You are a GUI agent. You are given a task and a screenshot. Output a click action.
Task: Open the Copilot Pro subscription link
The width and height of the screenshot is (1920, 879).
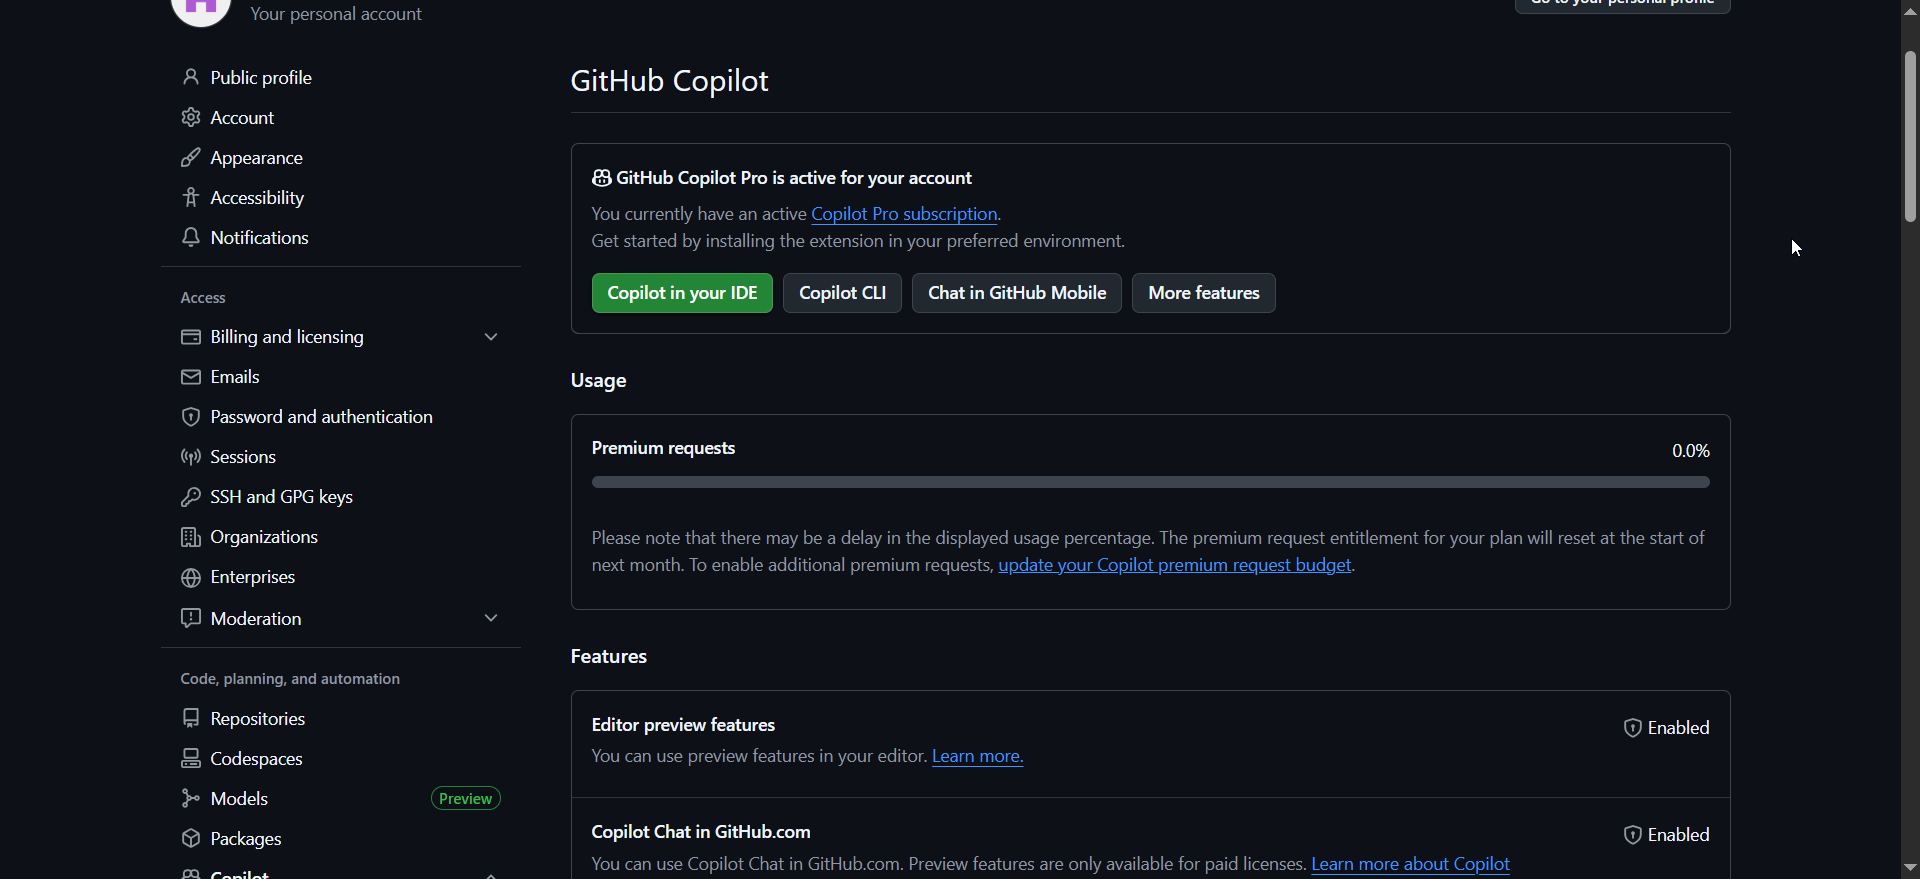pos(904,214)
